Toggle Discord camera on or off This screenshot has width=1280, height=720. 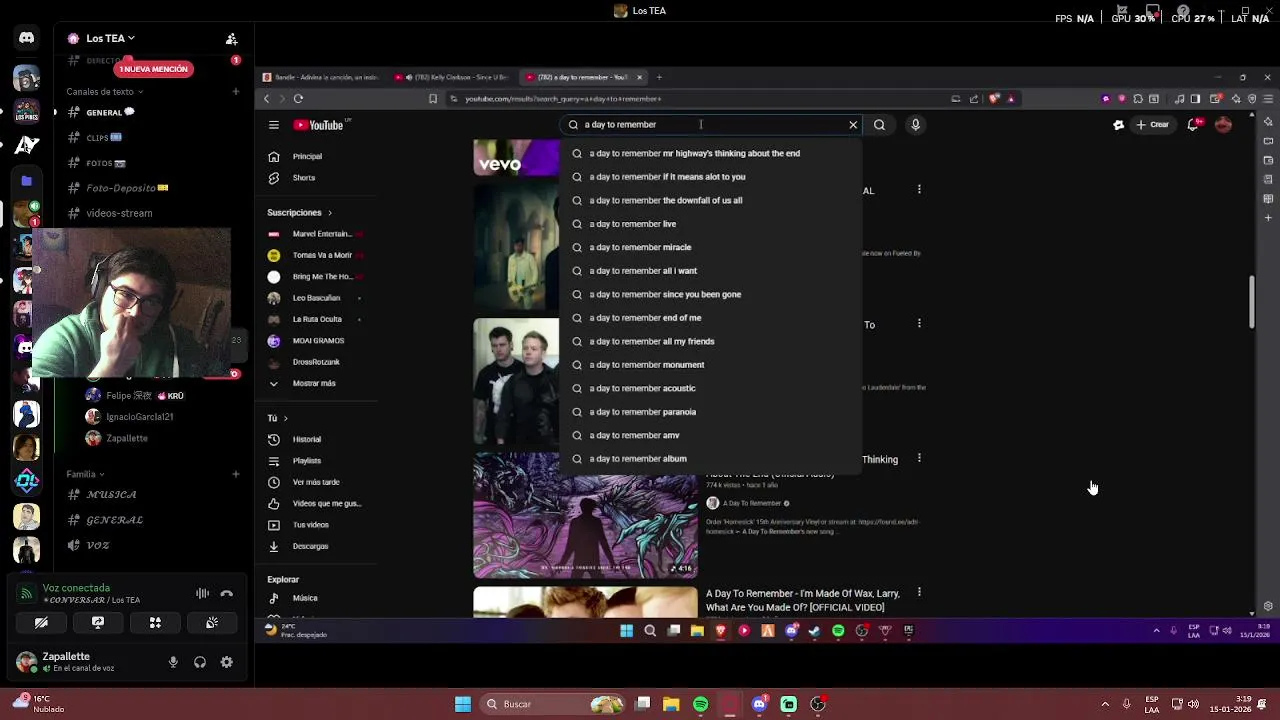pos(41,622)
